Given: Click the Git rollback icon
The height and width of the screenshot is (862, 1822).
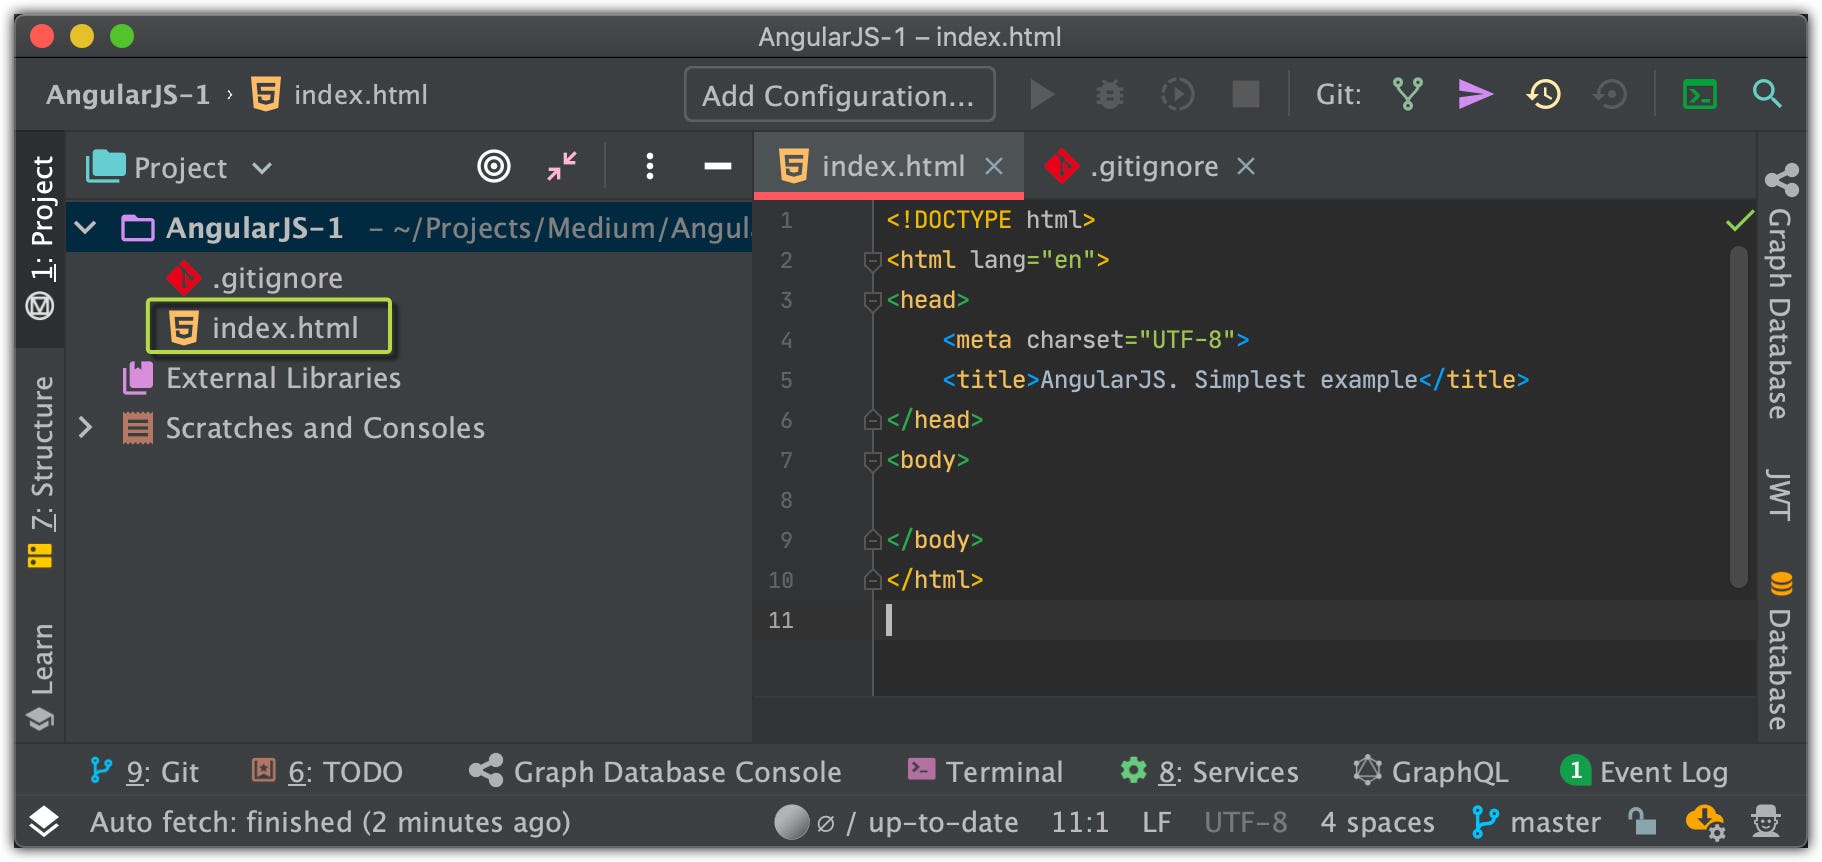Looking at the screenshot, I should [1611, 95].
